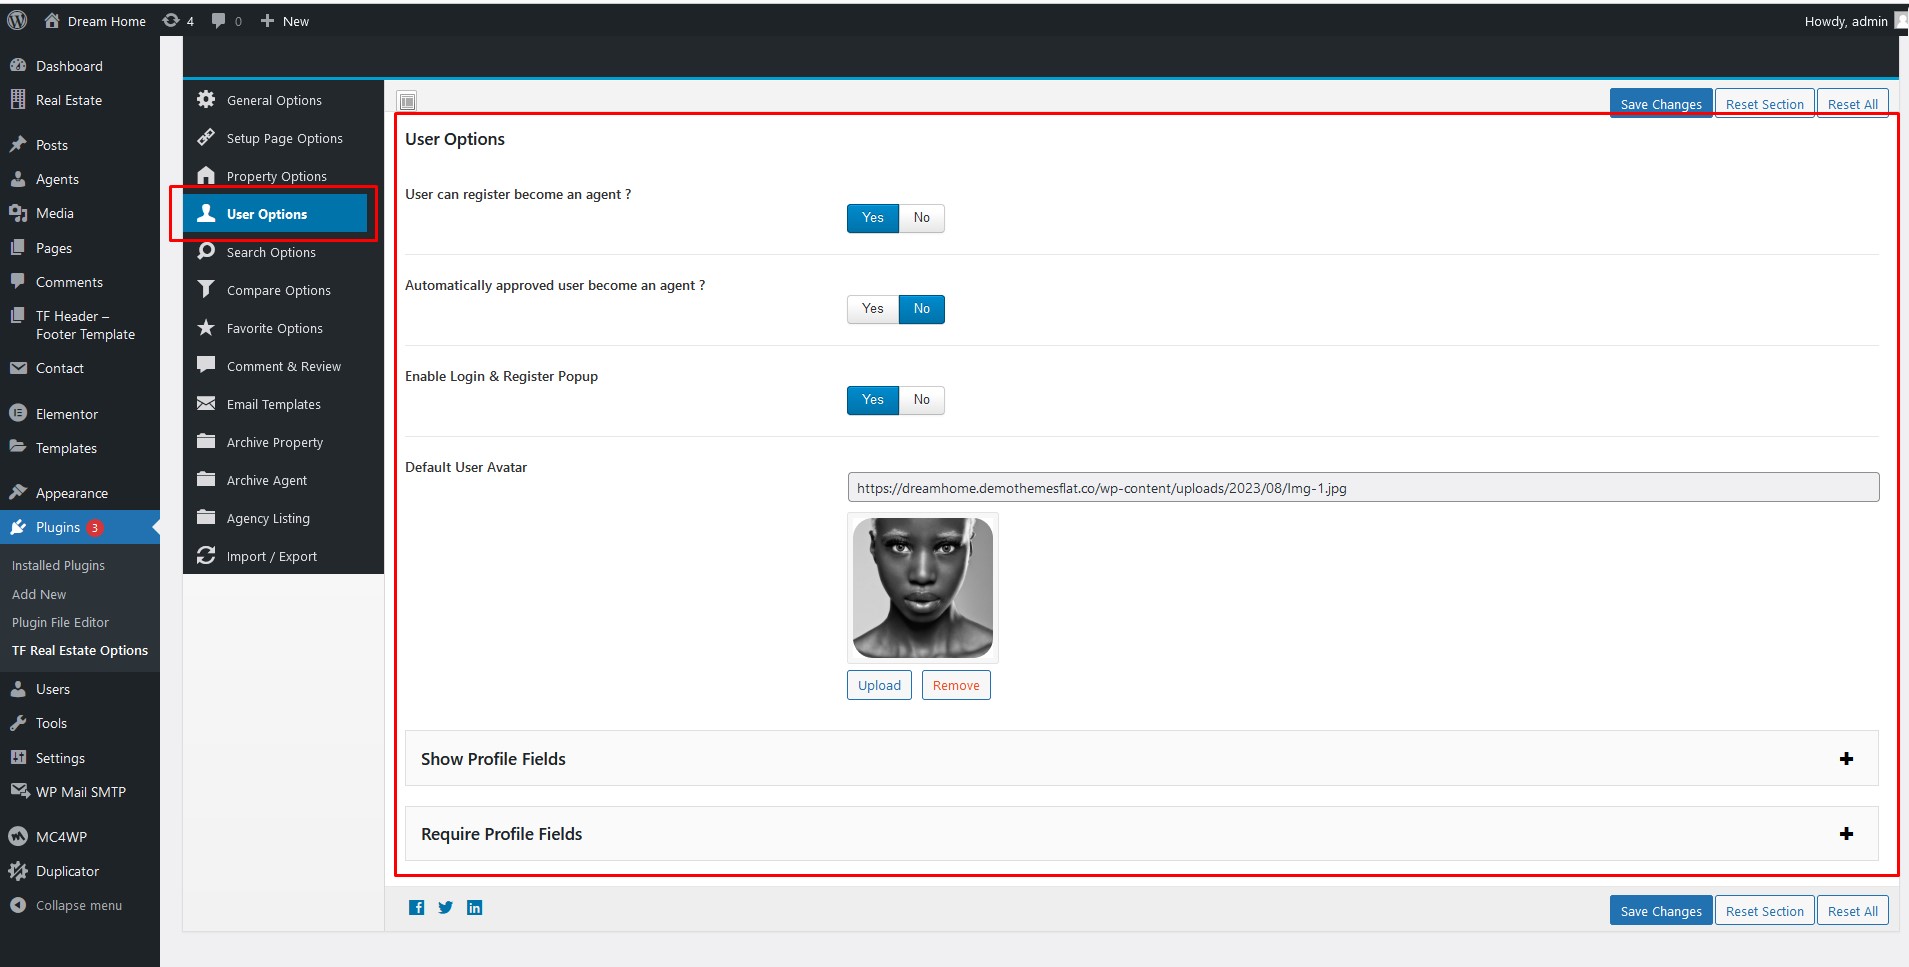Click the Compare Options funnel icon
Image resolution: width=1909 pixels, height=967 pixels.
[x=206, y=289]
